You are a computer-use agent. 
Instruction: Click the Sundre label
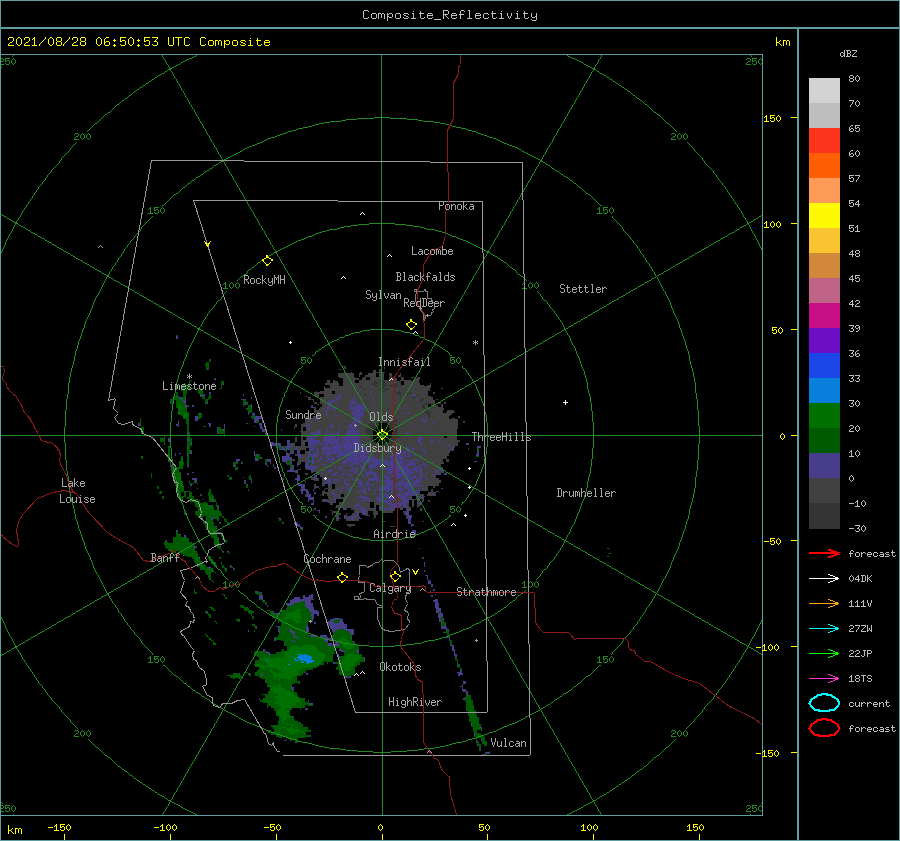[x=303, y=414]
